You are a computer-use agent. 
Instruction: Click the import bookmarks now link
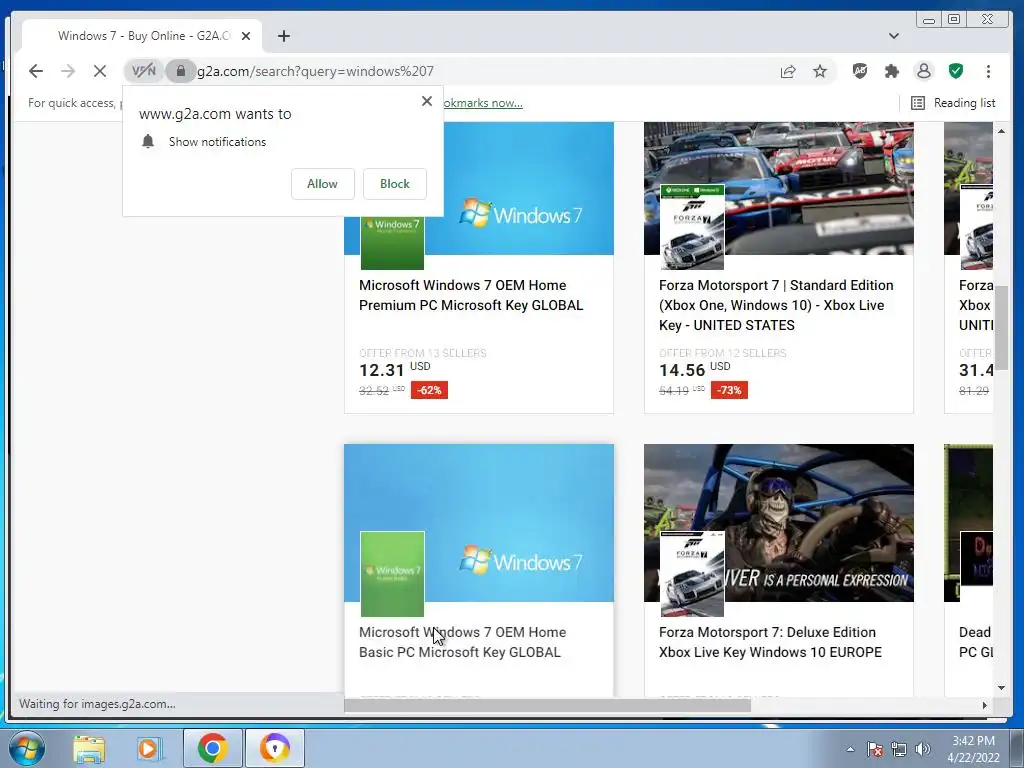pyautogui.click(x=483, y=103)
